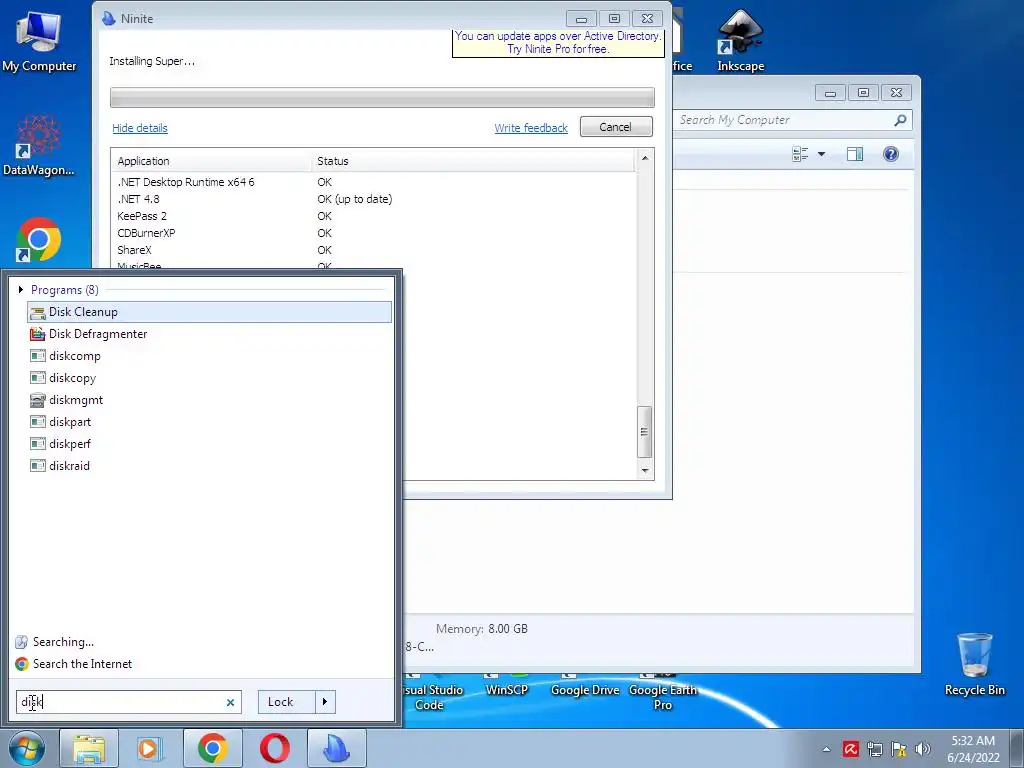Open Google Chrome desktop shortcut
The height and width of the screenshot is (768, 1024).
coord(39,240)
